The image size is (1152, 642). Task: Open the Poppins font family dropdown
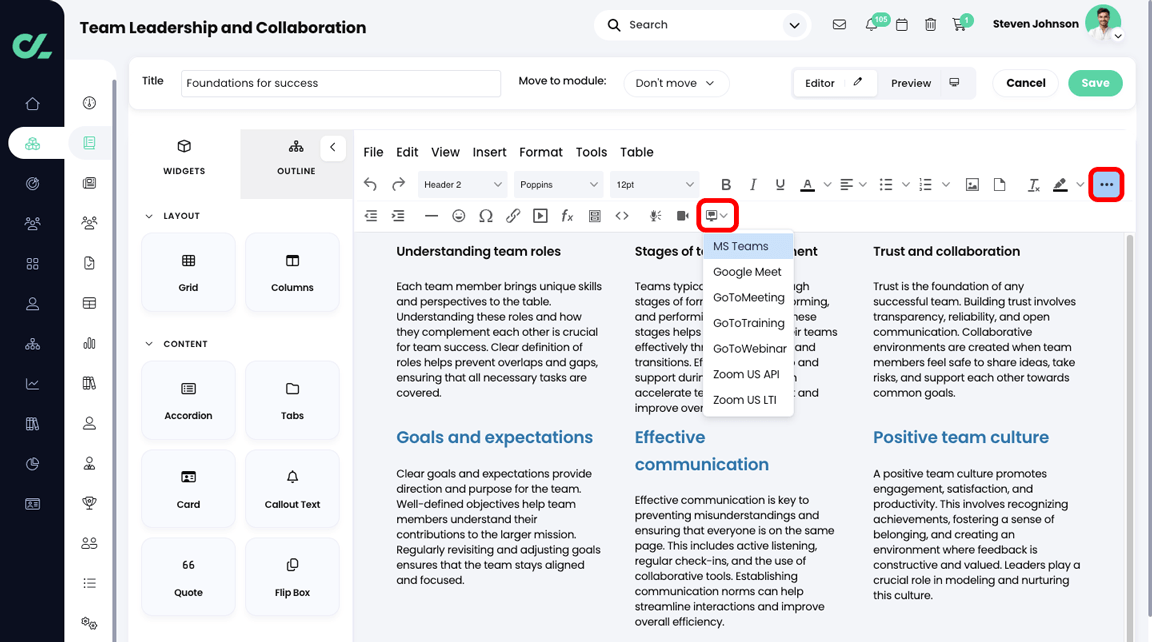pyautogui.click(x=558, y=184)
